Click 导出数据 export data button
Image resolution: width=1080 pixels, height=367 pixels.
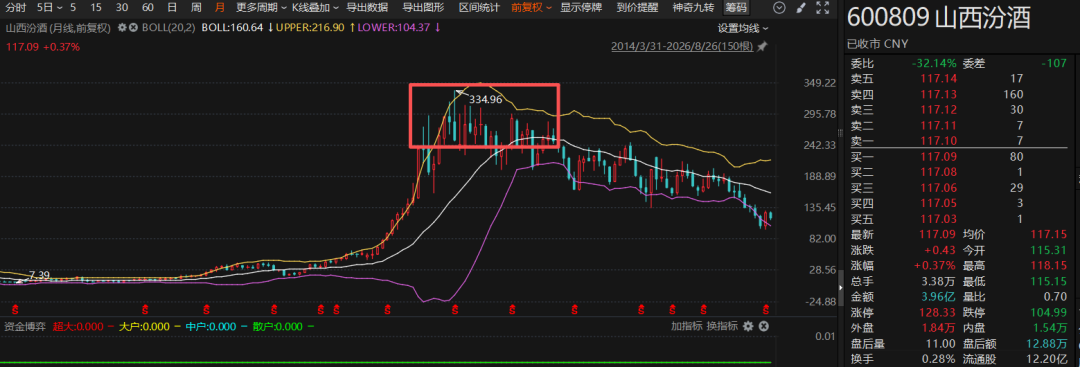click(x=366, y=8)
